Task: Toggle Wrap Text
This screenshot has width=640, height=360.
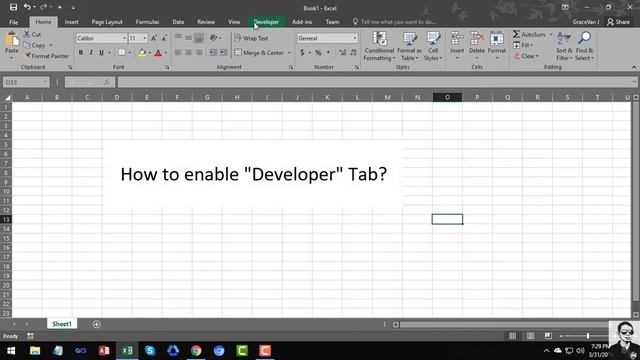Action: point(251,38)
